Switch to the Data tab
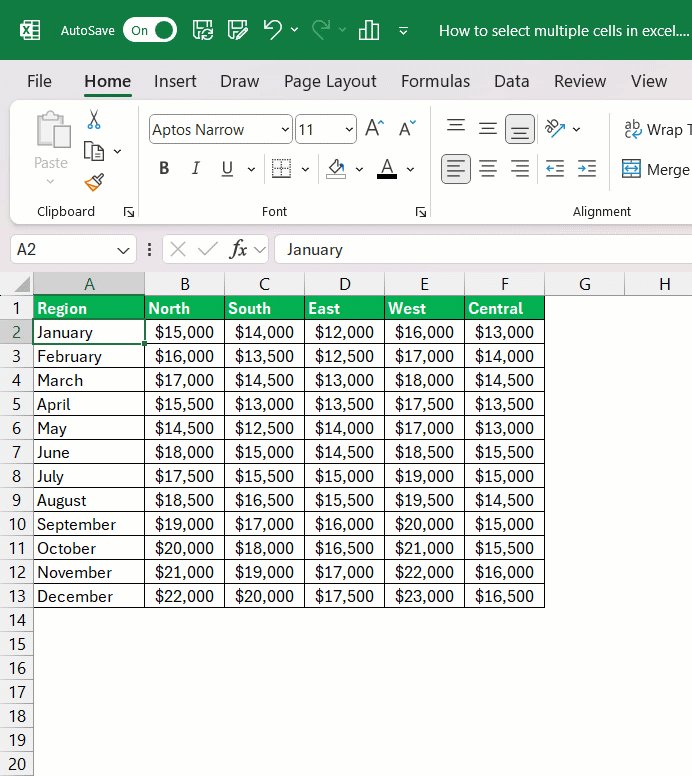692x776 pixels. click(511, 81)
